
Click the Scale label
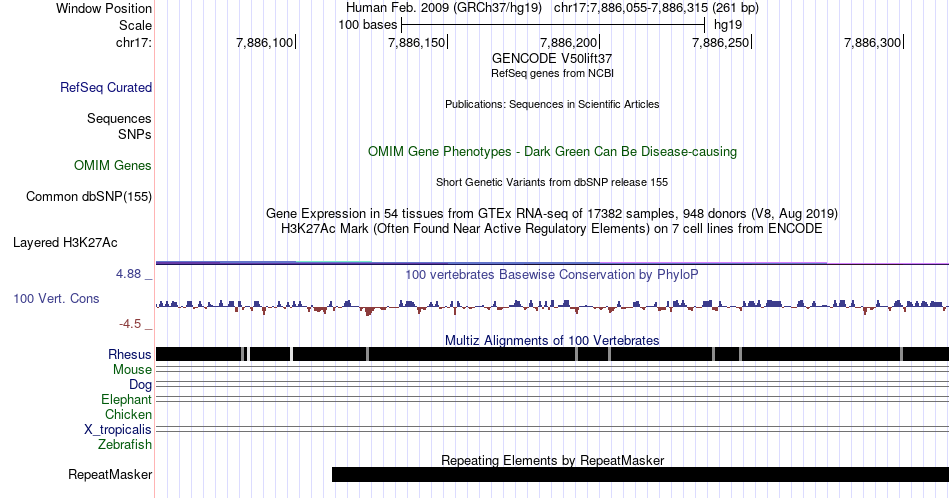pyautogui.click(x=135, y=25)
